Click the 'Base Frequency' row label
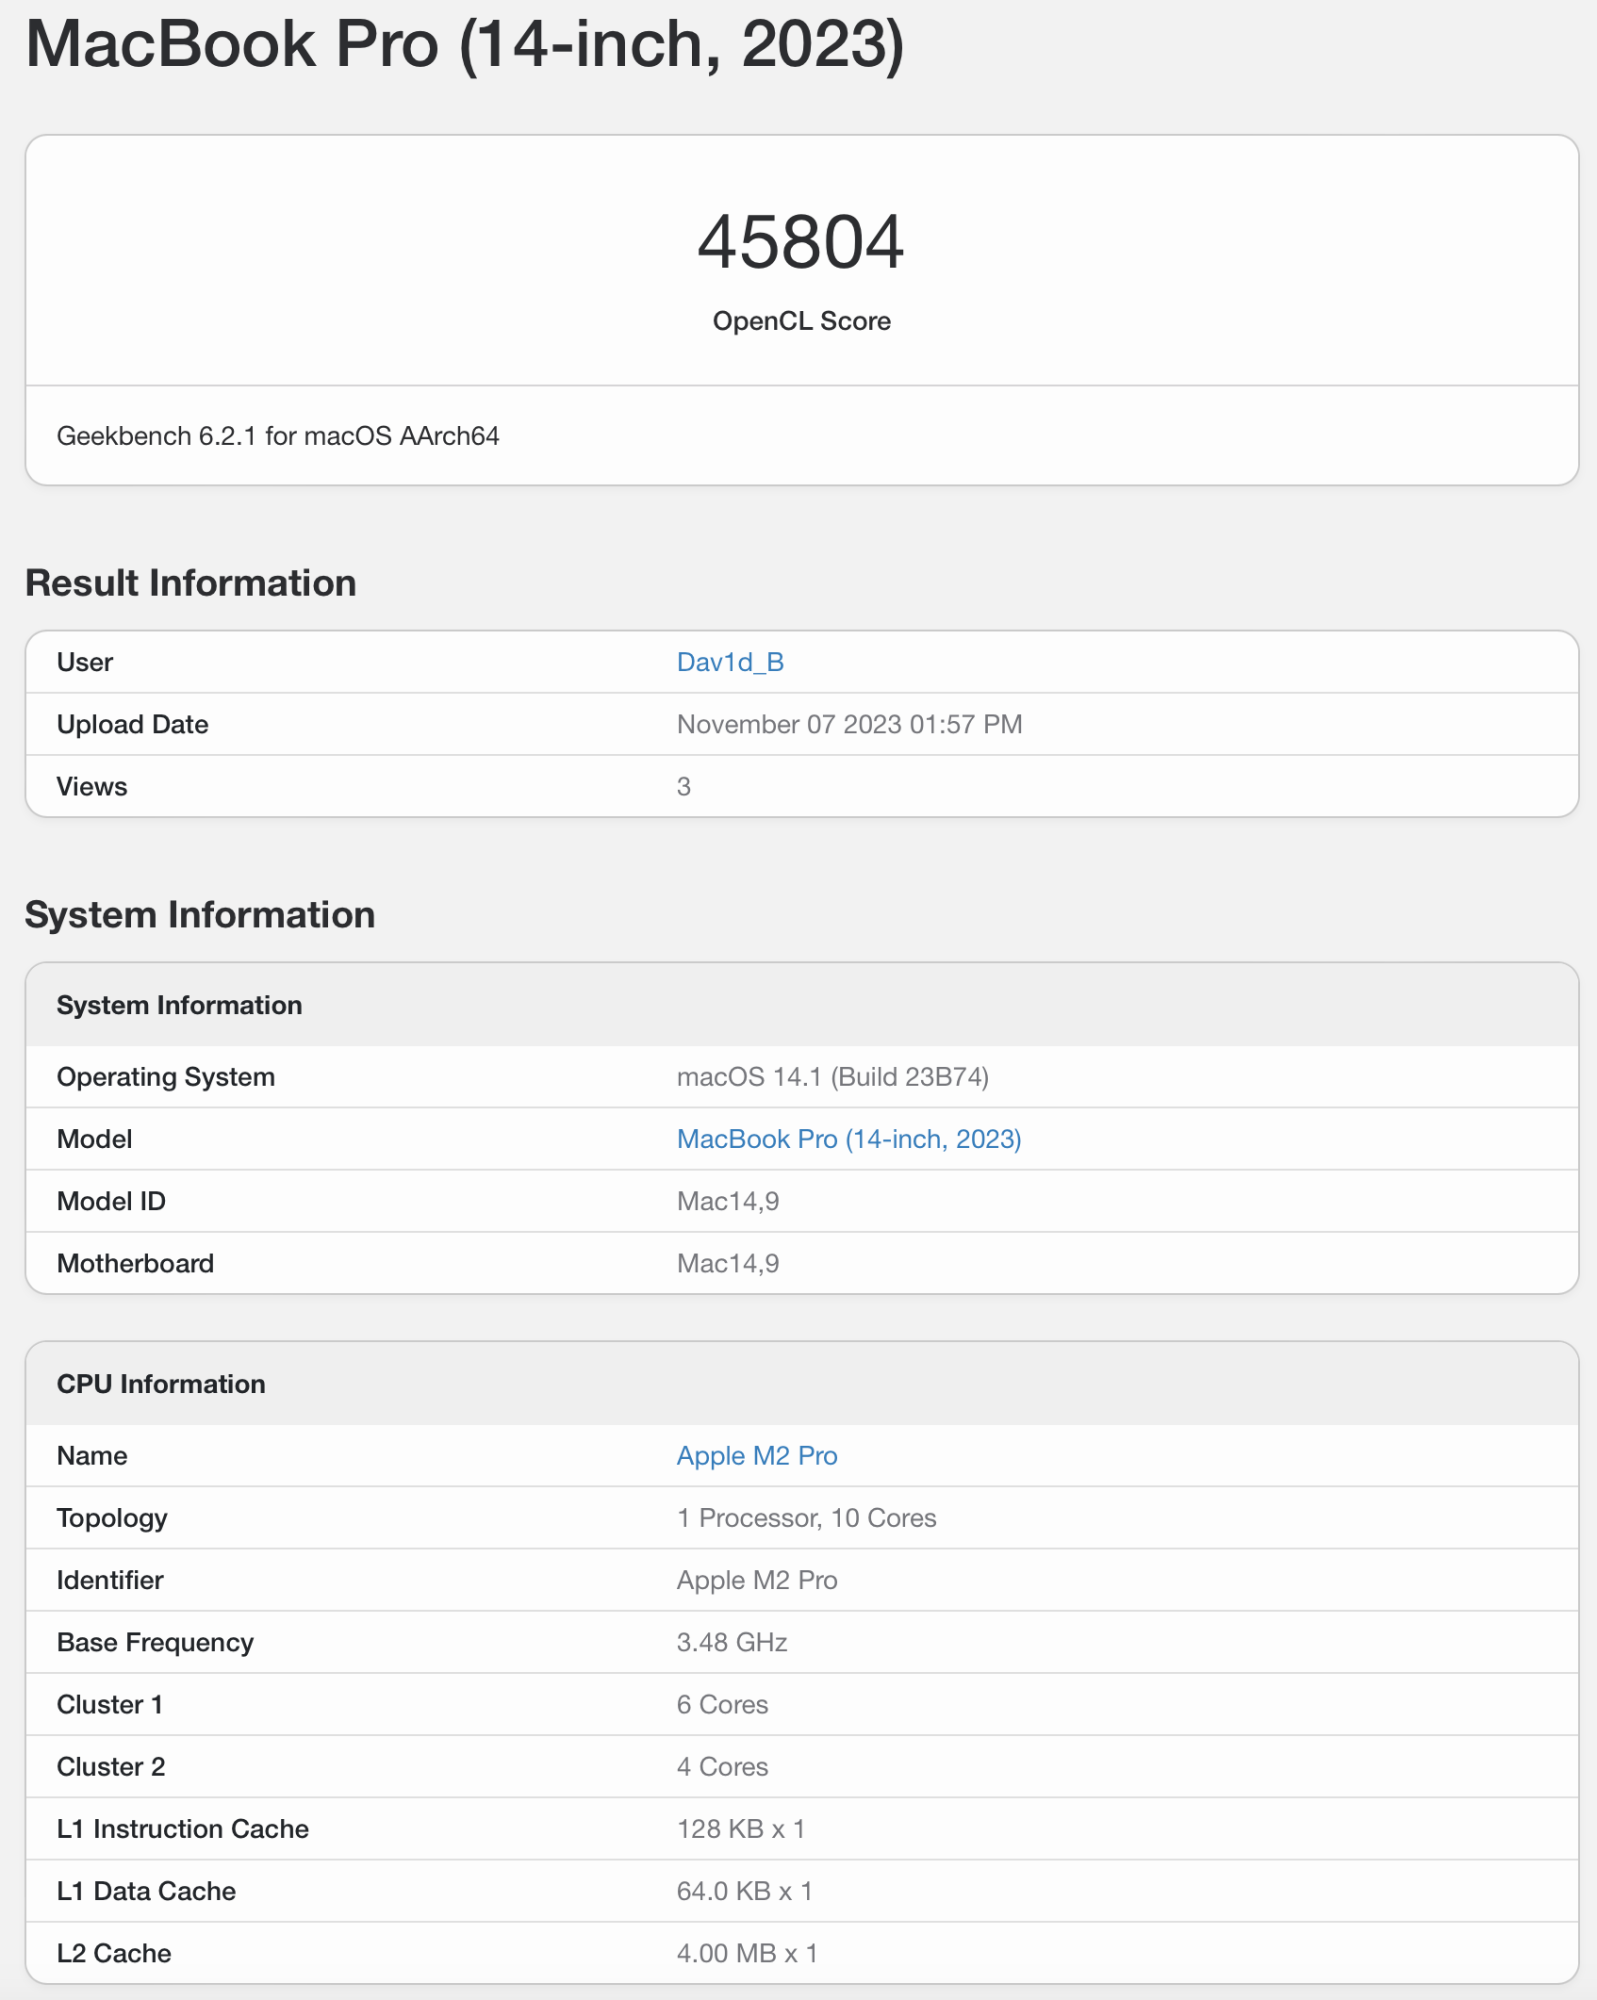1597x2000 pixels. click(x=155, y=1642)
